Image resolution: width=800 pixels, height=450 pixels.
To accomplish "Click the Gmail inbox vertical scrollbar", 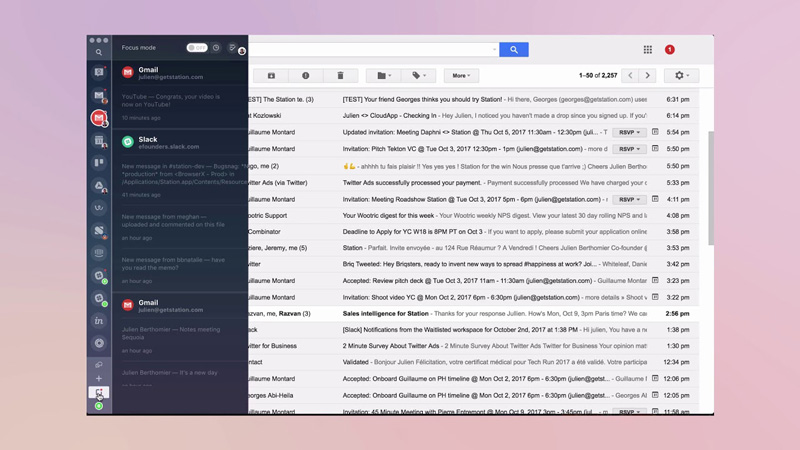I will point(711,188).
